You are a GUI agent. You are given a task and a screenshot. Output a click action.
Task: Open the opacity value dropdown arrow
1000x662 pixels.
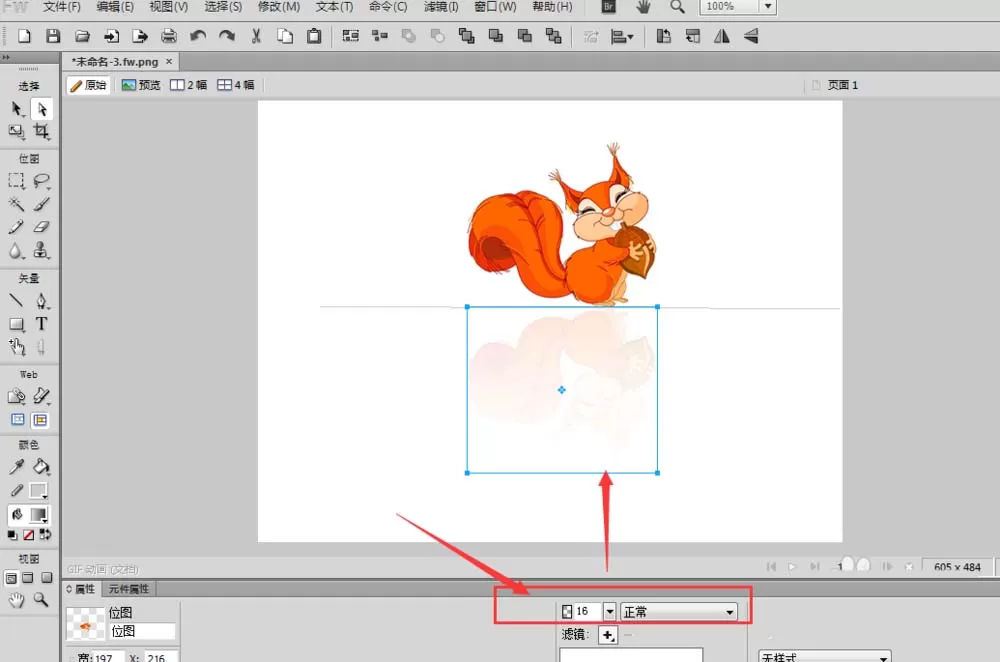(x=610, y=612)
